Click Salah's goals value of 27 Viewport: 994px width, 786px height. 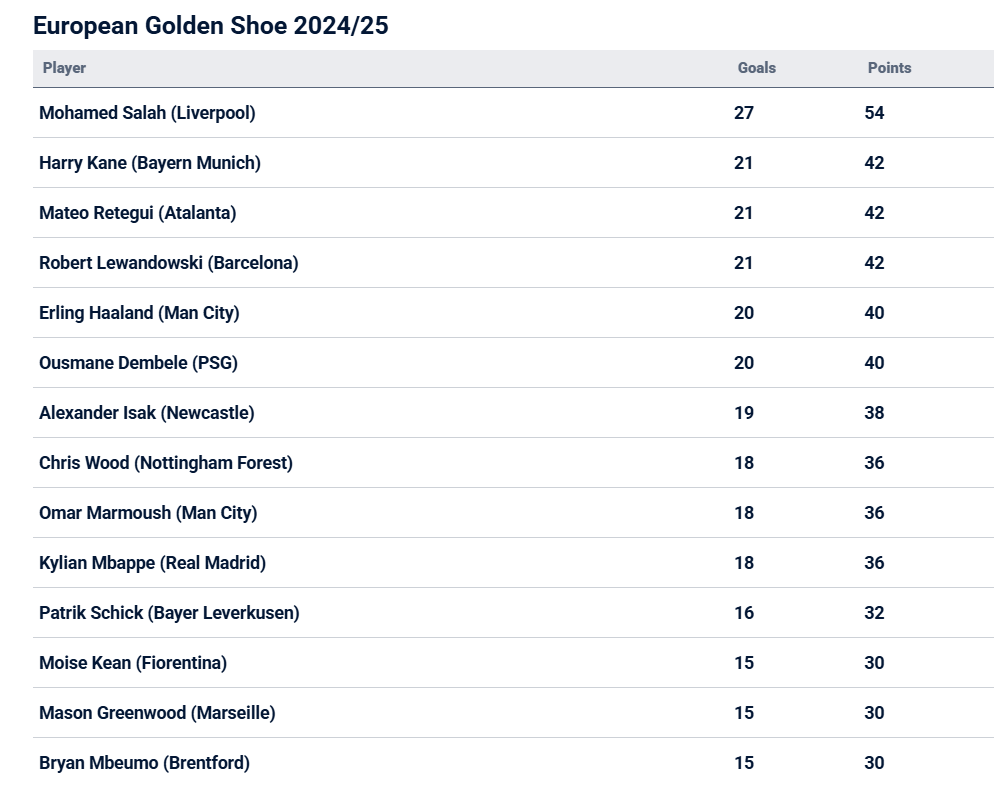743,113
